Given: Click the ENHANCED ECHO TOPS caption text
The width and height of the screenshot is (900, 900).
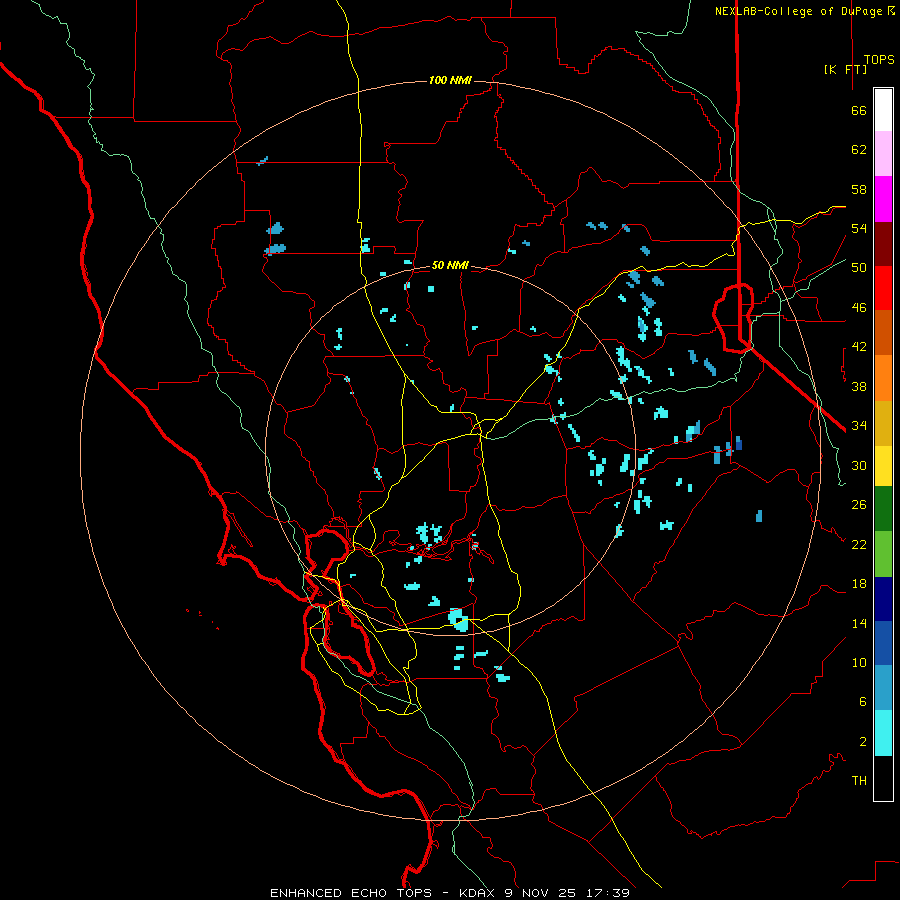Looking at the screenshot, I should coord(351,893).
